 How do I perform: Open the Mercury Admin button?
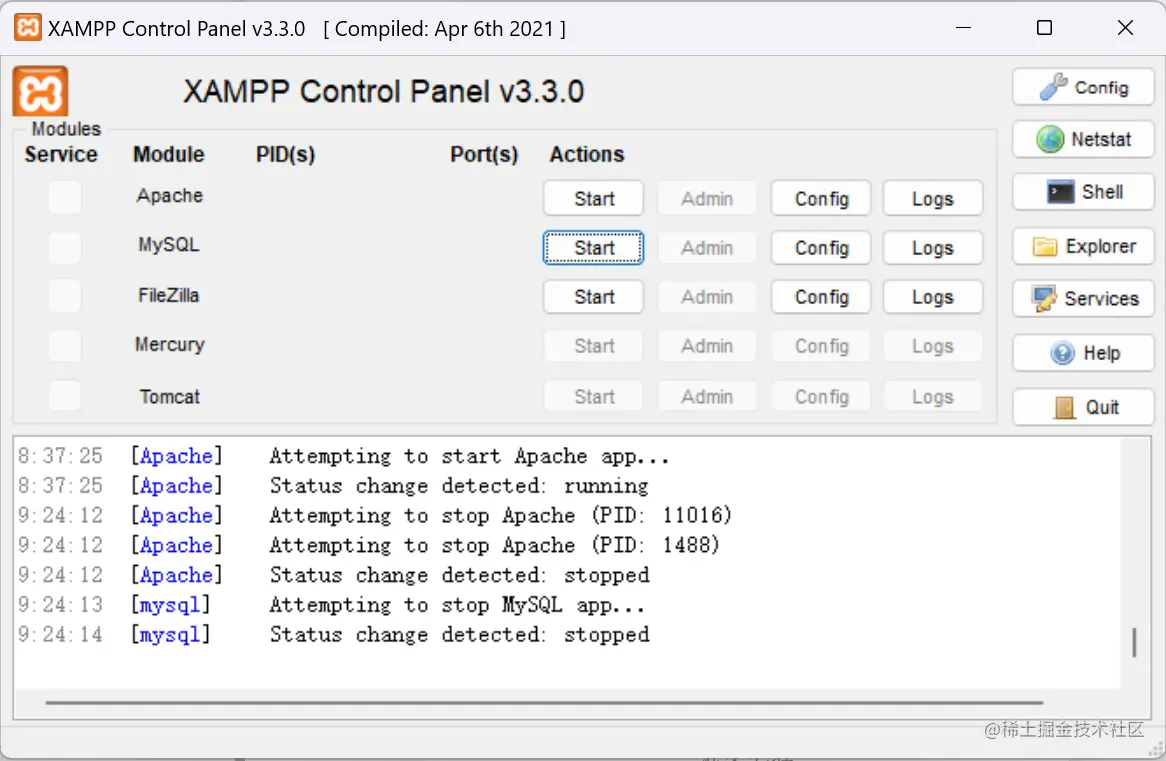click(707, 346)
